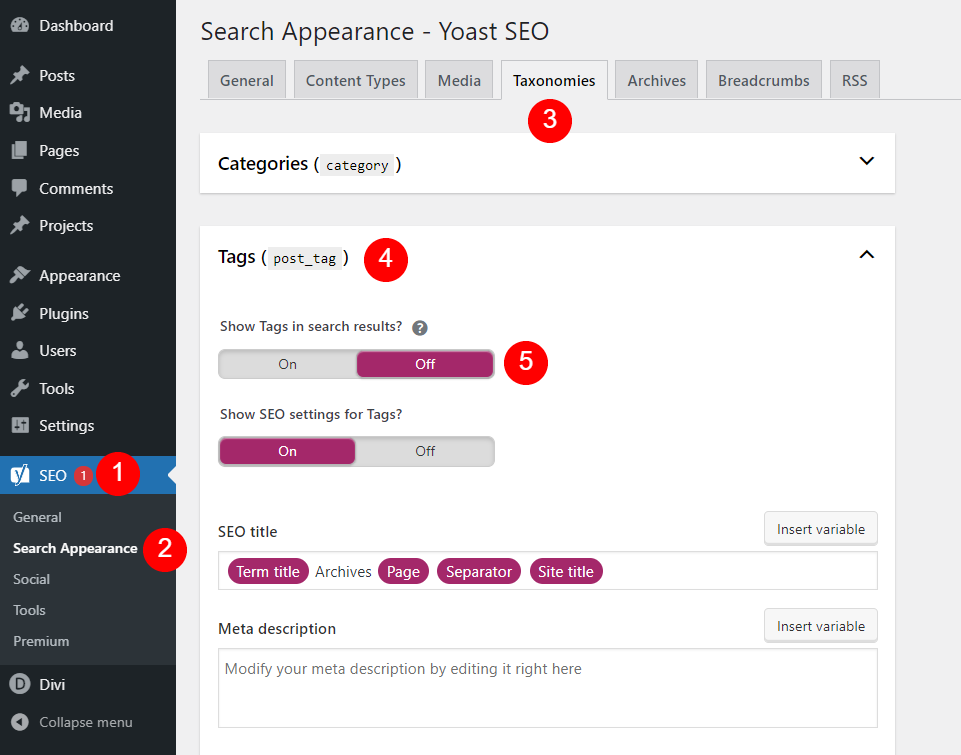Click Insert variable for Meta description
Screen dimensions: 961x755
coord(821,626)
